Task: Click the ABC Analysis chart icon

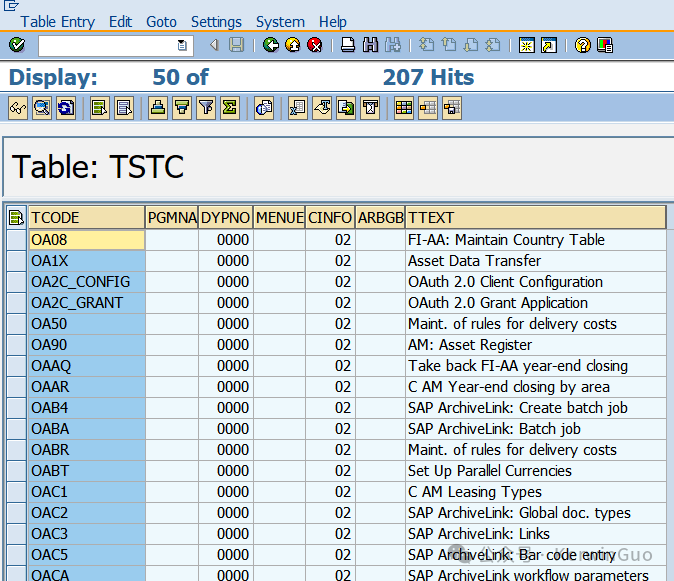Action: [264, 107]
